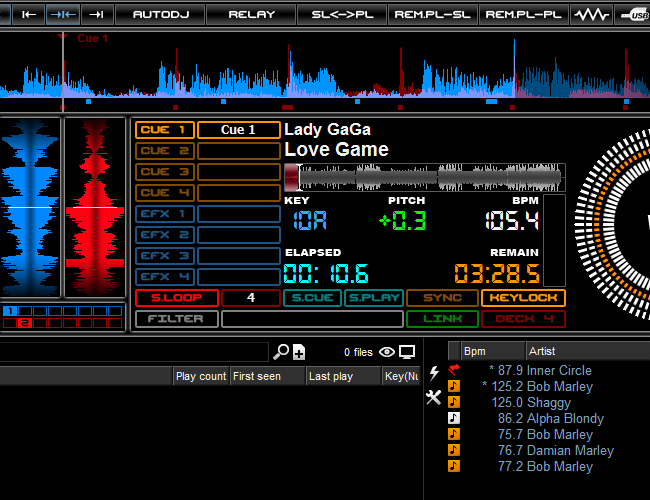Click the monitor display icon

407,352
